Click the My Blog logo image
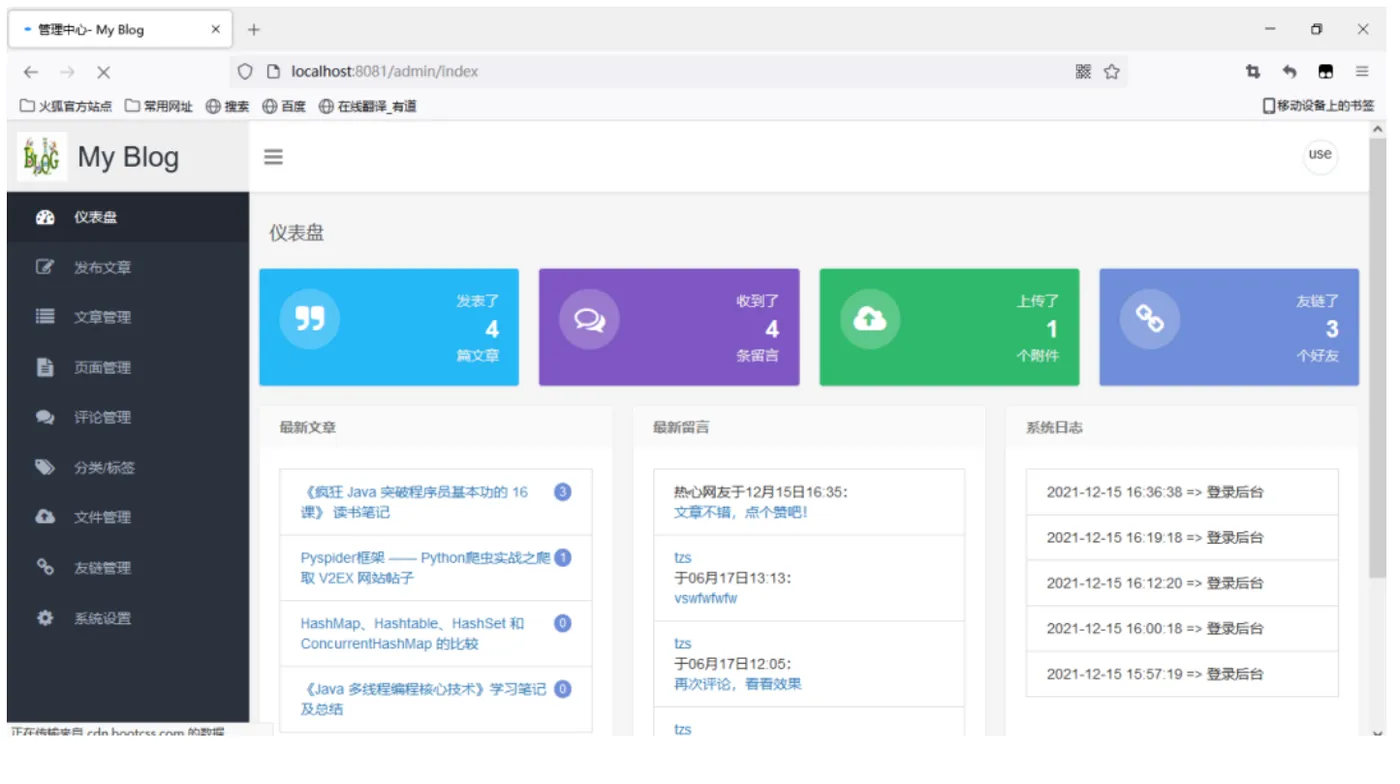Image resolution: width=1400 pixels, height=784 pixels. [x=42, y=156]
